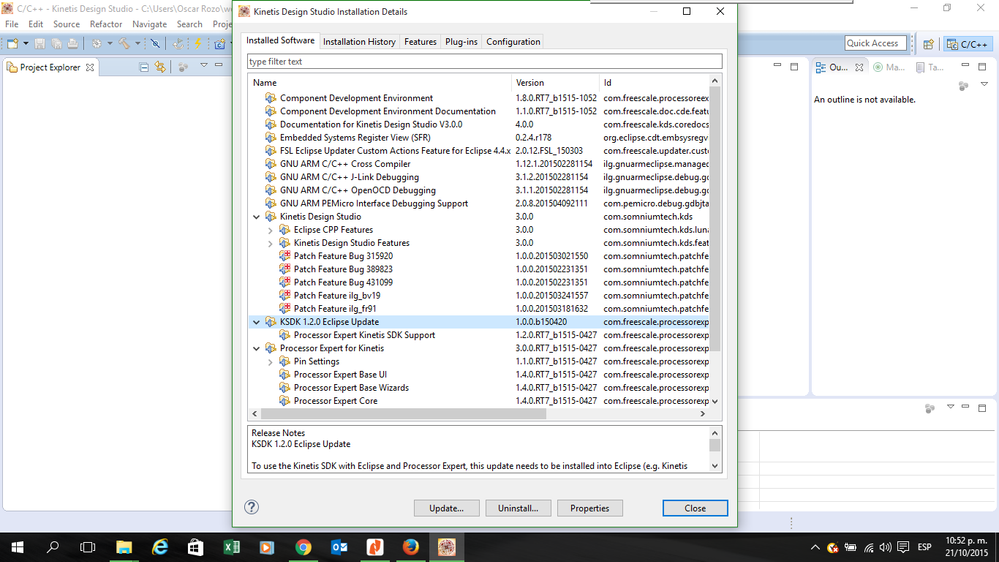Maximize the Outline view panel

point(982,66)
